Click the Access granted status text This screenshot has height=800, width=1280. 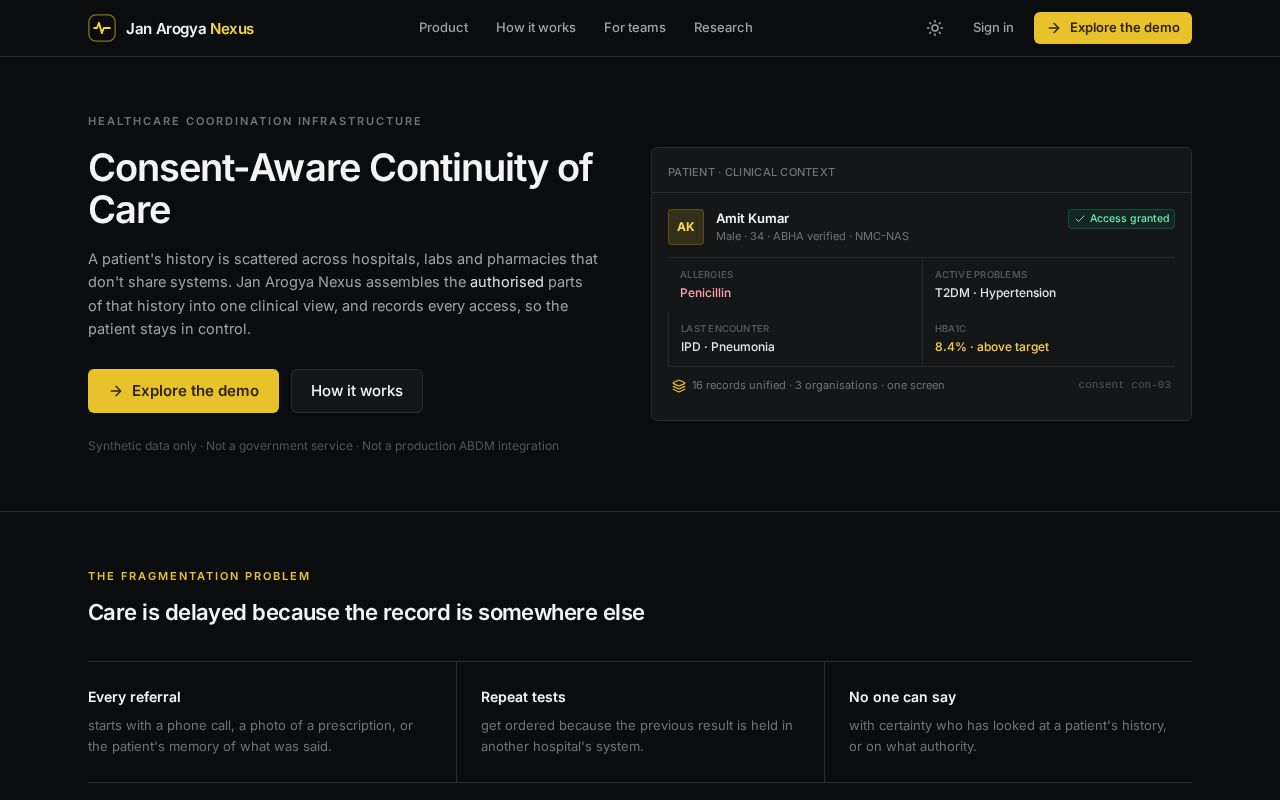tap(1130, 219)
